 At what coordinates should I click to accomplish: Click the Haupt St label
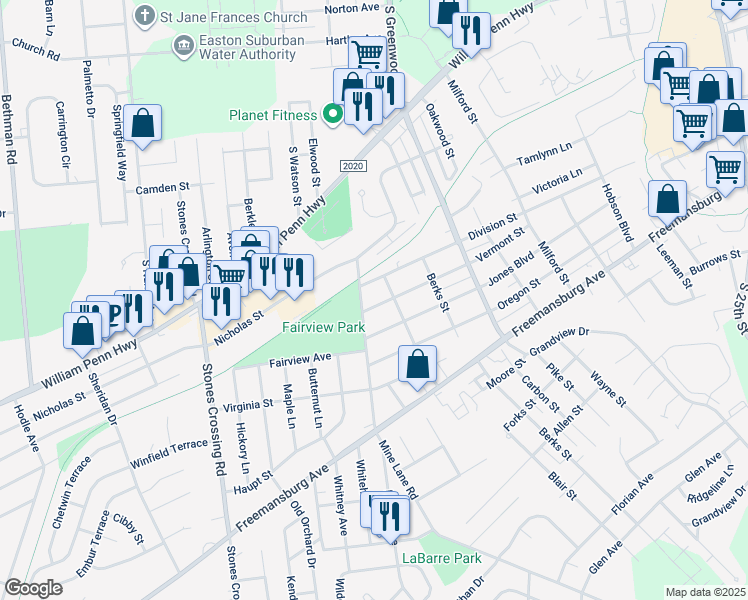click(x=253, y=482)
